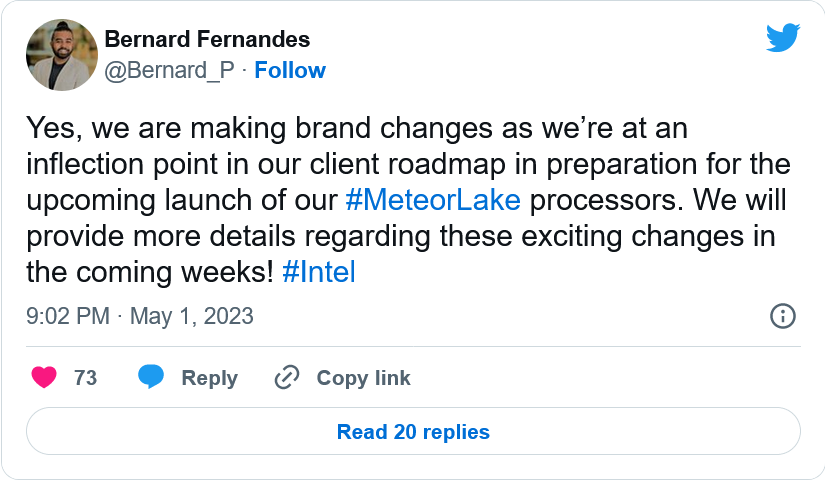This screenshot has width=825, height=480.
Task: Click the phrase 'inflection point' in the tweet
Action: (x=109, y=164)
